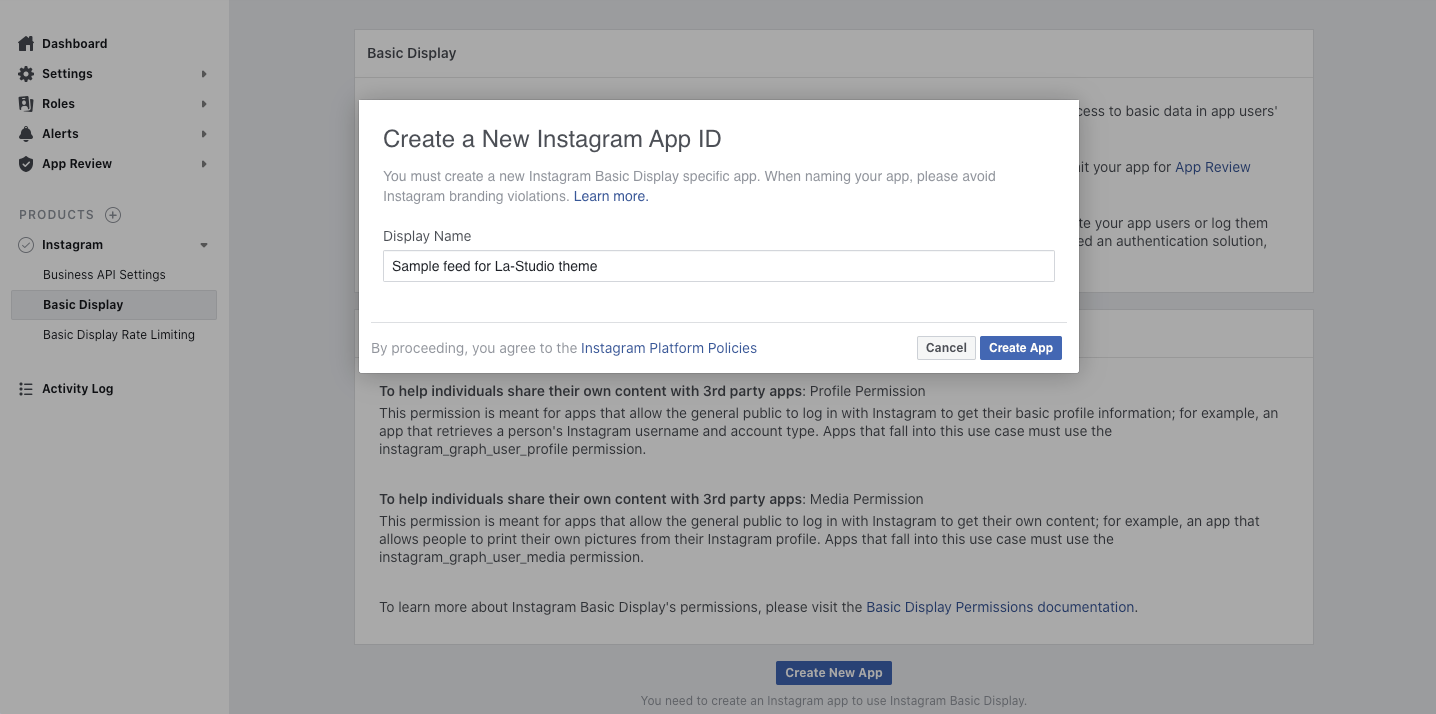Click the Settings gear icon
Screen dimensions: 1436x714
click(27, 74)
